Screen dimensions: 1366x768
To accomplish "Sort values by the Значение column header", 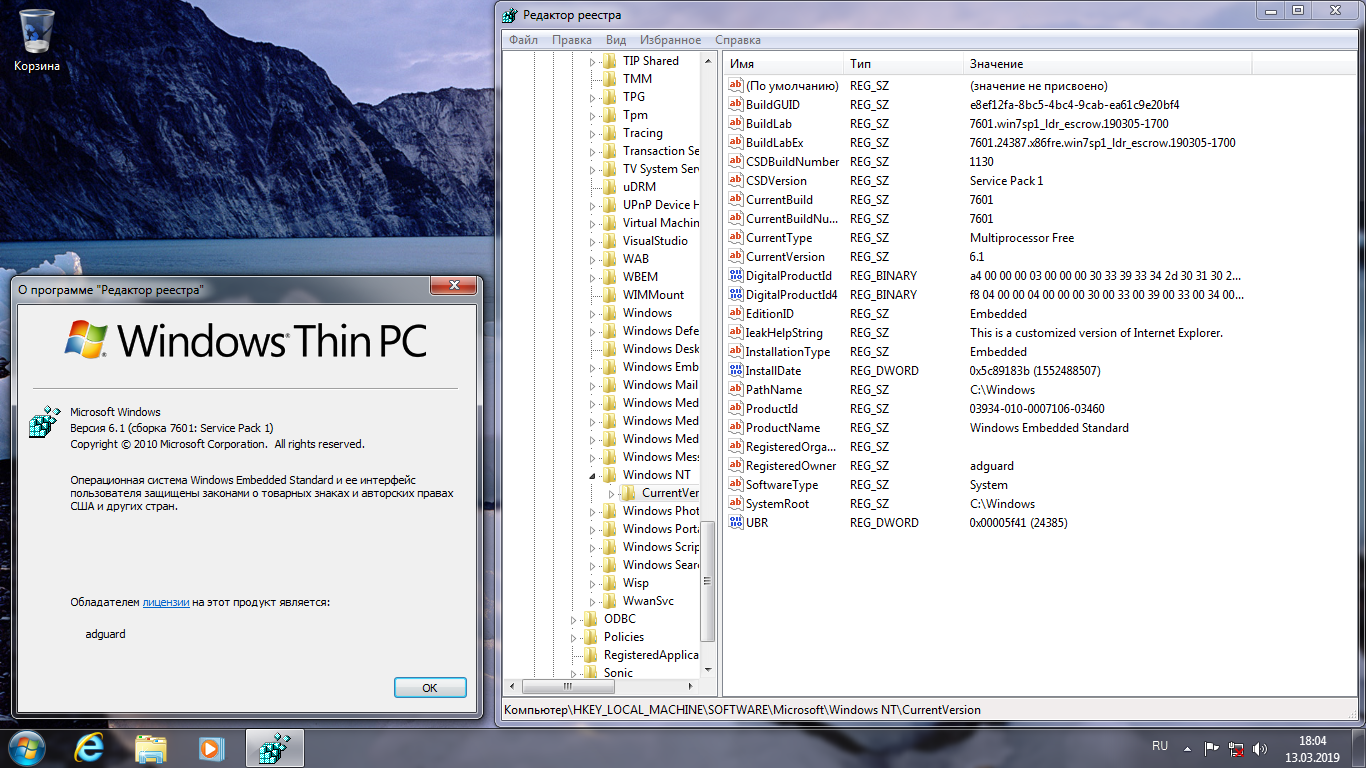I will click(1107, 64).
